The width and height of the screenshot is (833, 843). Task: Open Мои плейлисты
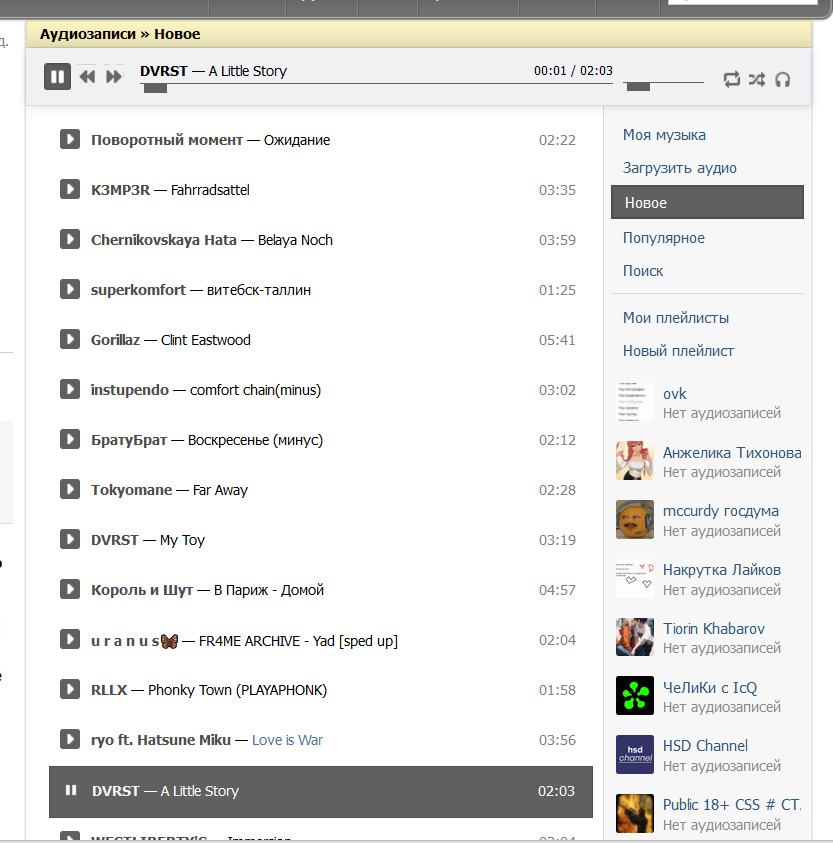[x=676, y=318]
